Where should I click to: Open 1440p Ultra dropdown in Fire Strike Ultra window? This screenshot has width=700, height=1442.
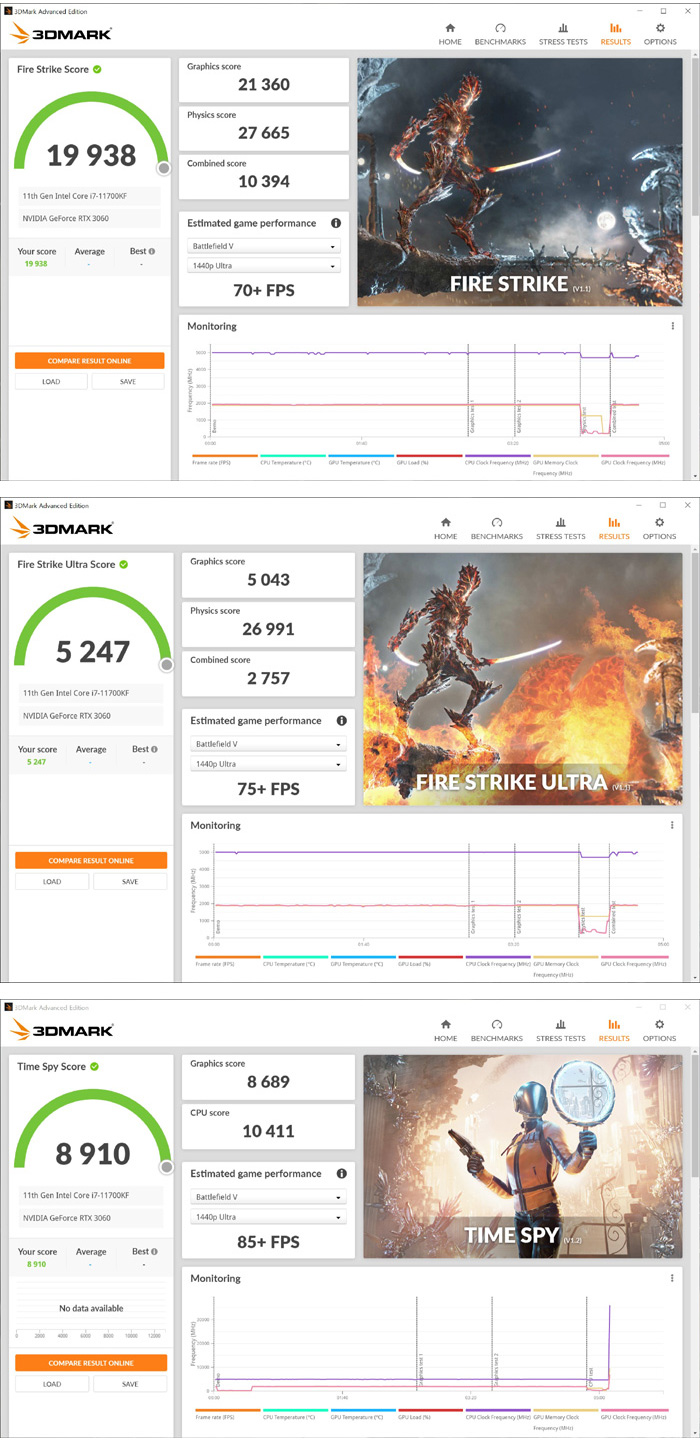[x=268, y=764]
